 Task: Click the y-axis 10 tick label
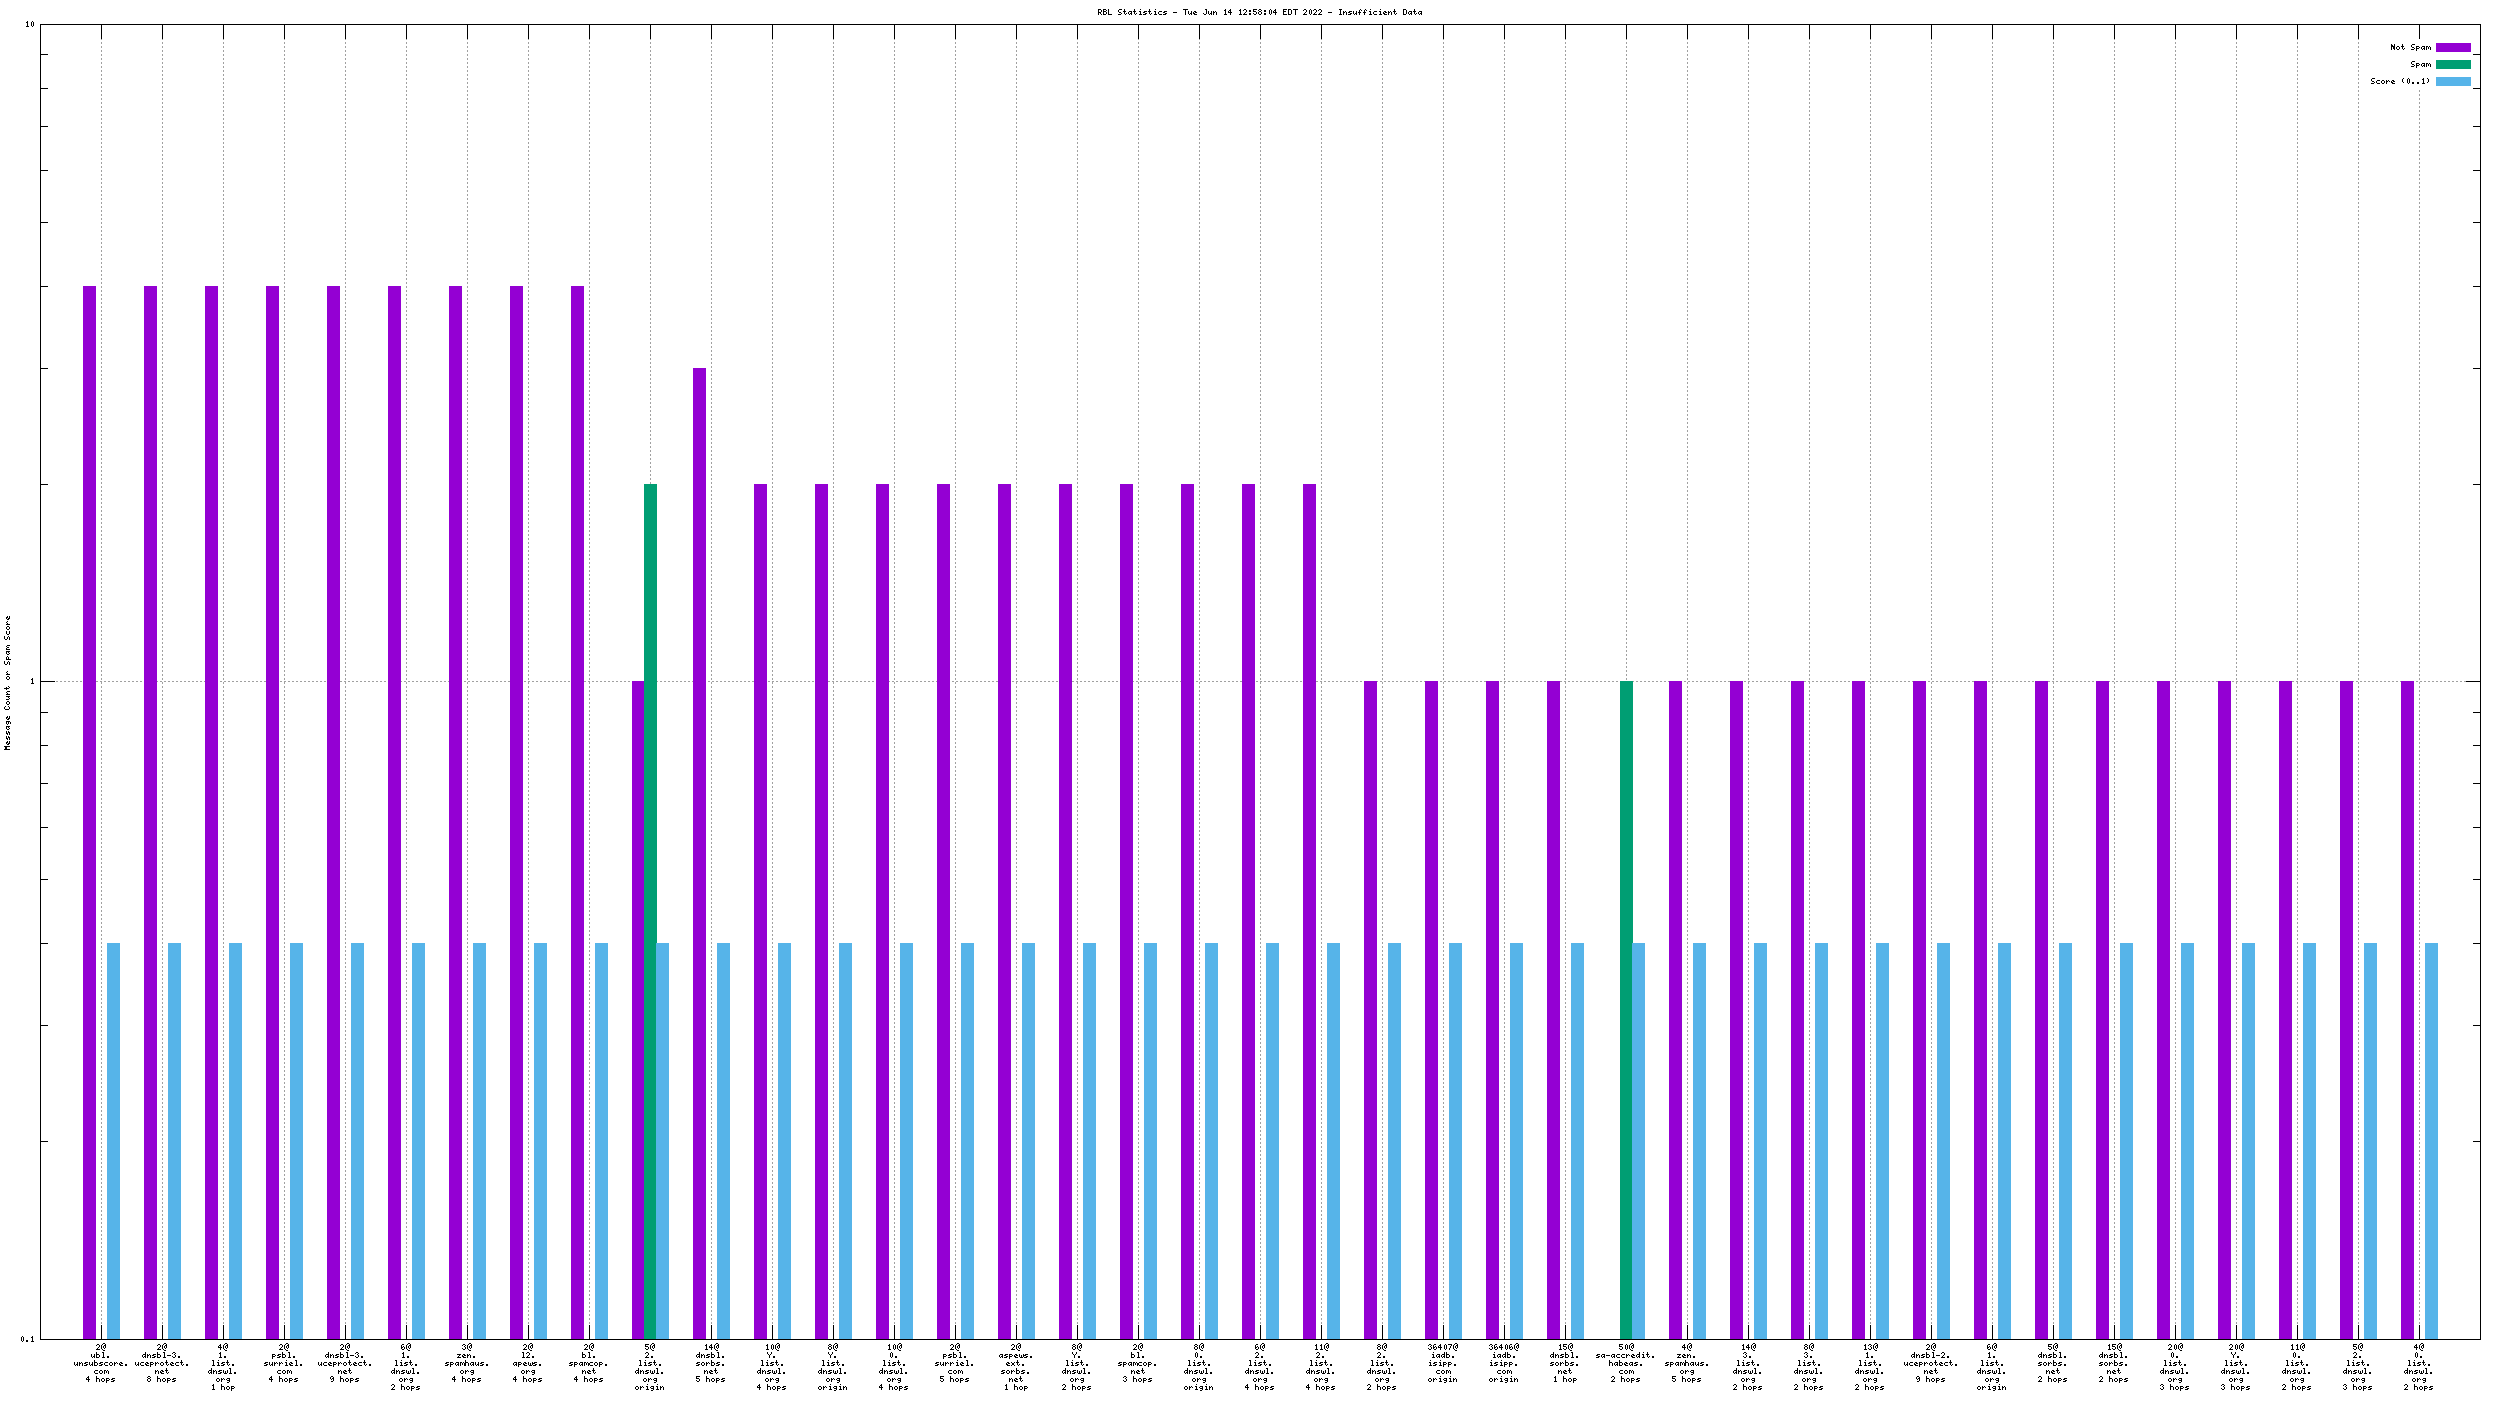tap(29, 24)
